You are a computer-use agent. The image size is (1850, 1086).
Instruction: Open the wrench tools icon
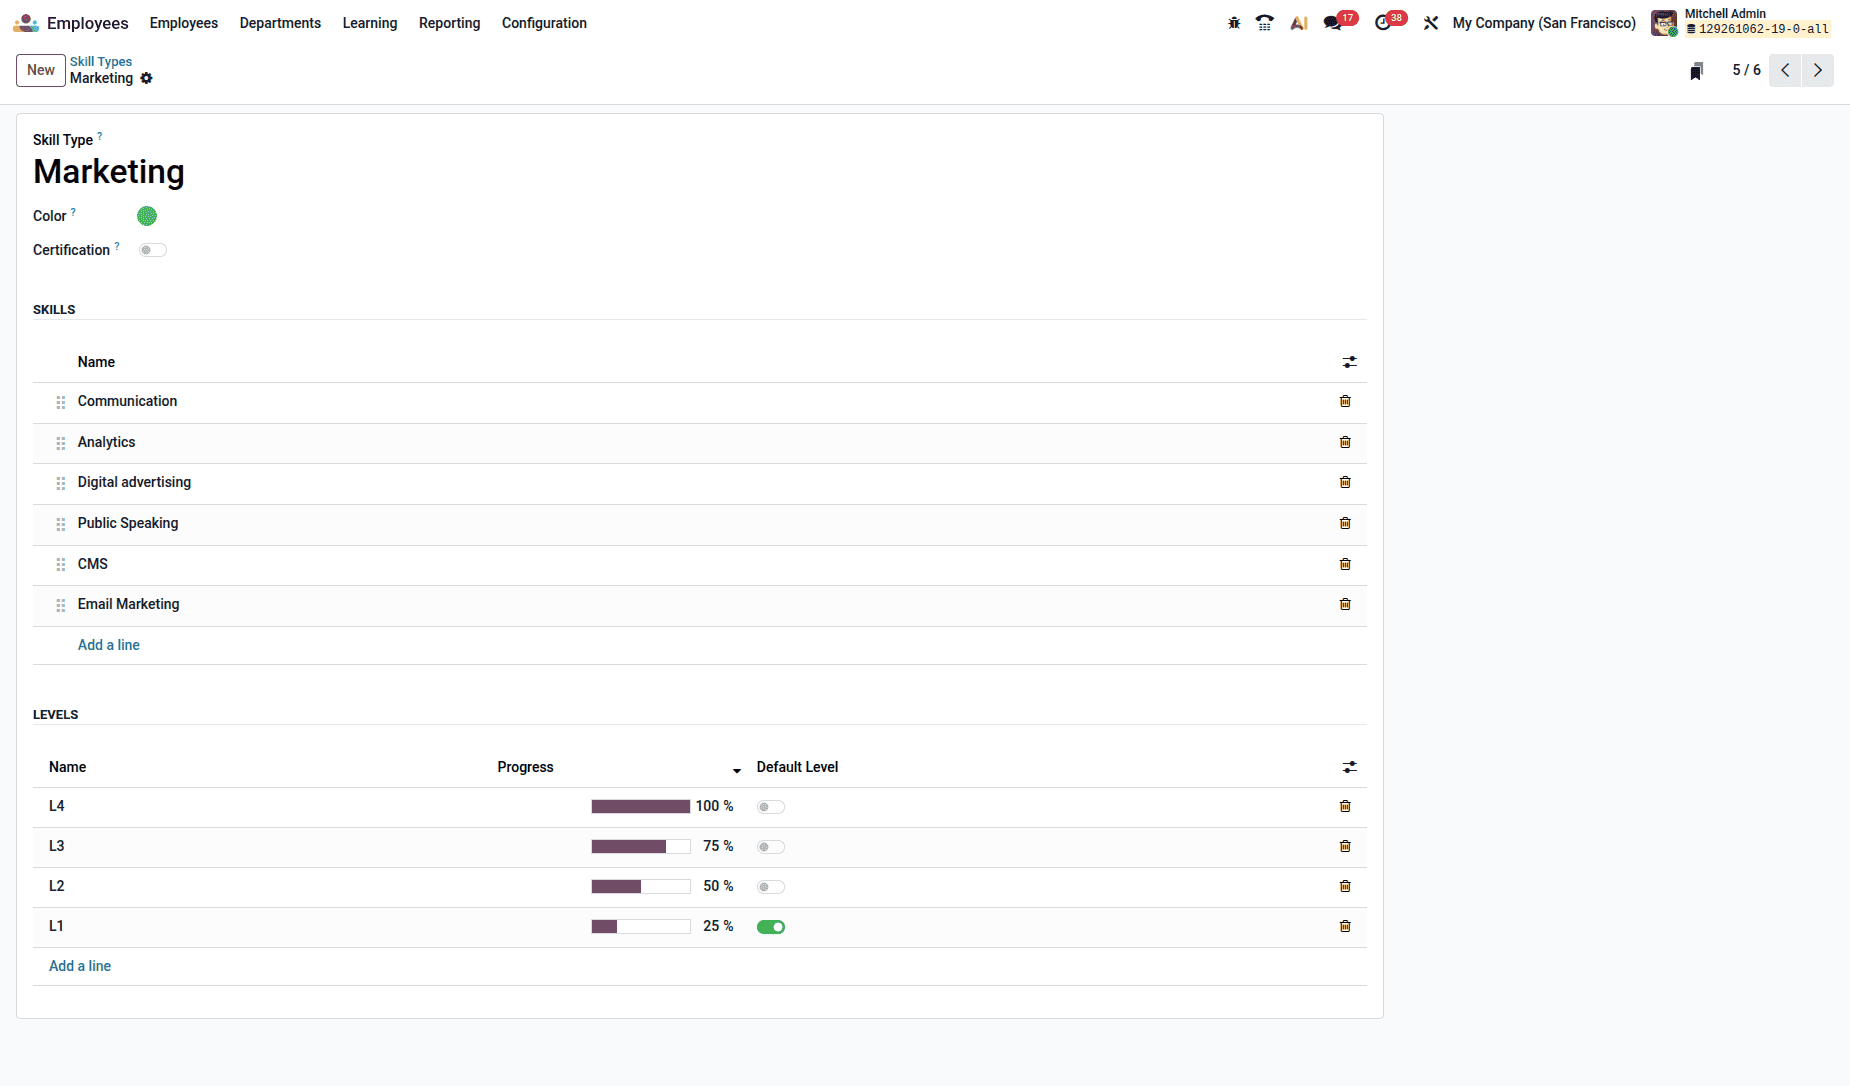click(x=1431, y=23)
